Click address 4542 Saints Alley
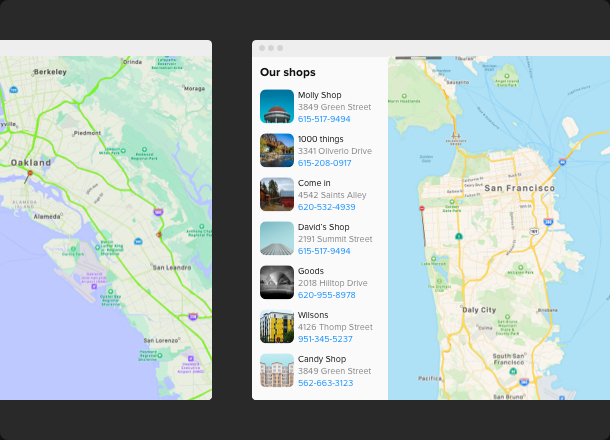This screenshot has width=610, height=440. (332, 195)
